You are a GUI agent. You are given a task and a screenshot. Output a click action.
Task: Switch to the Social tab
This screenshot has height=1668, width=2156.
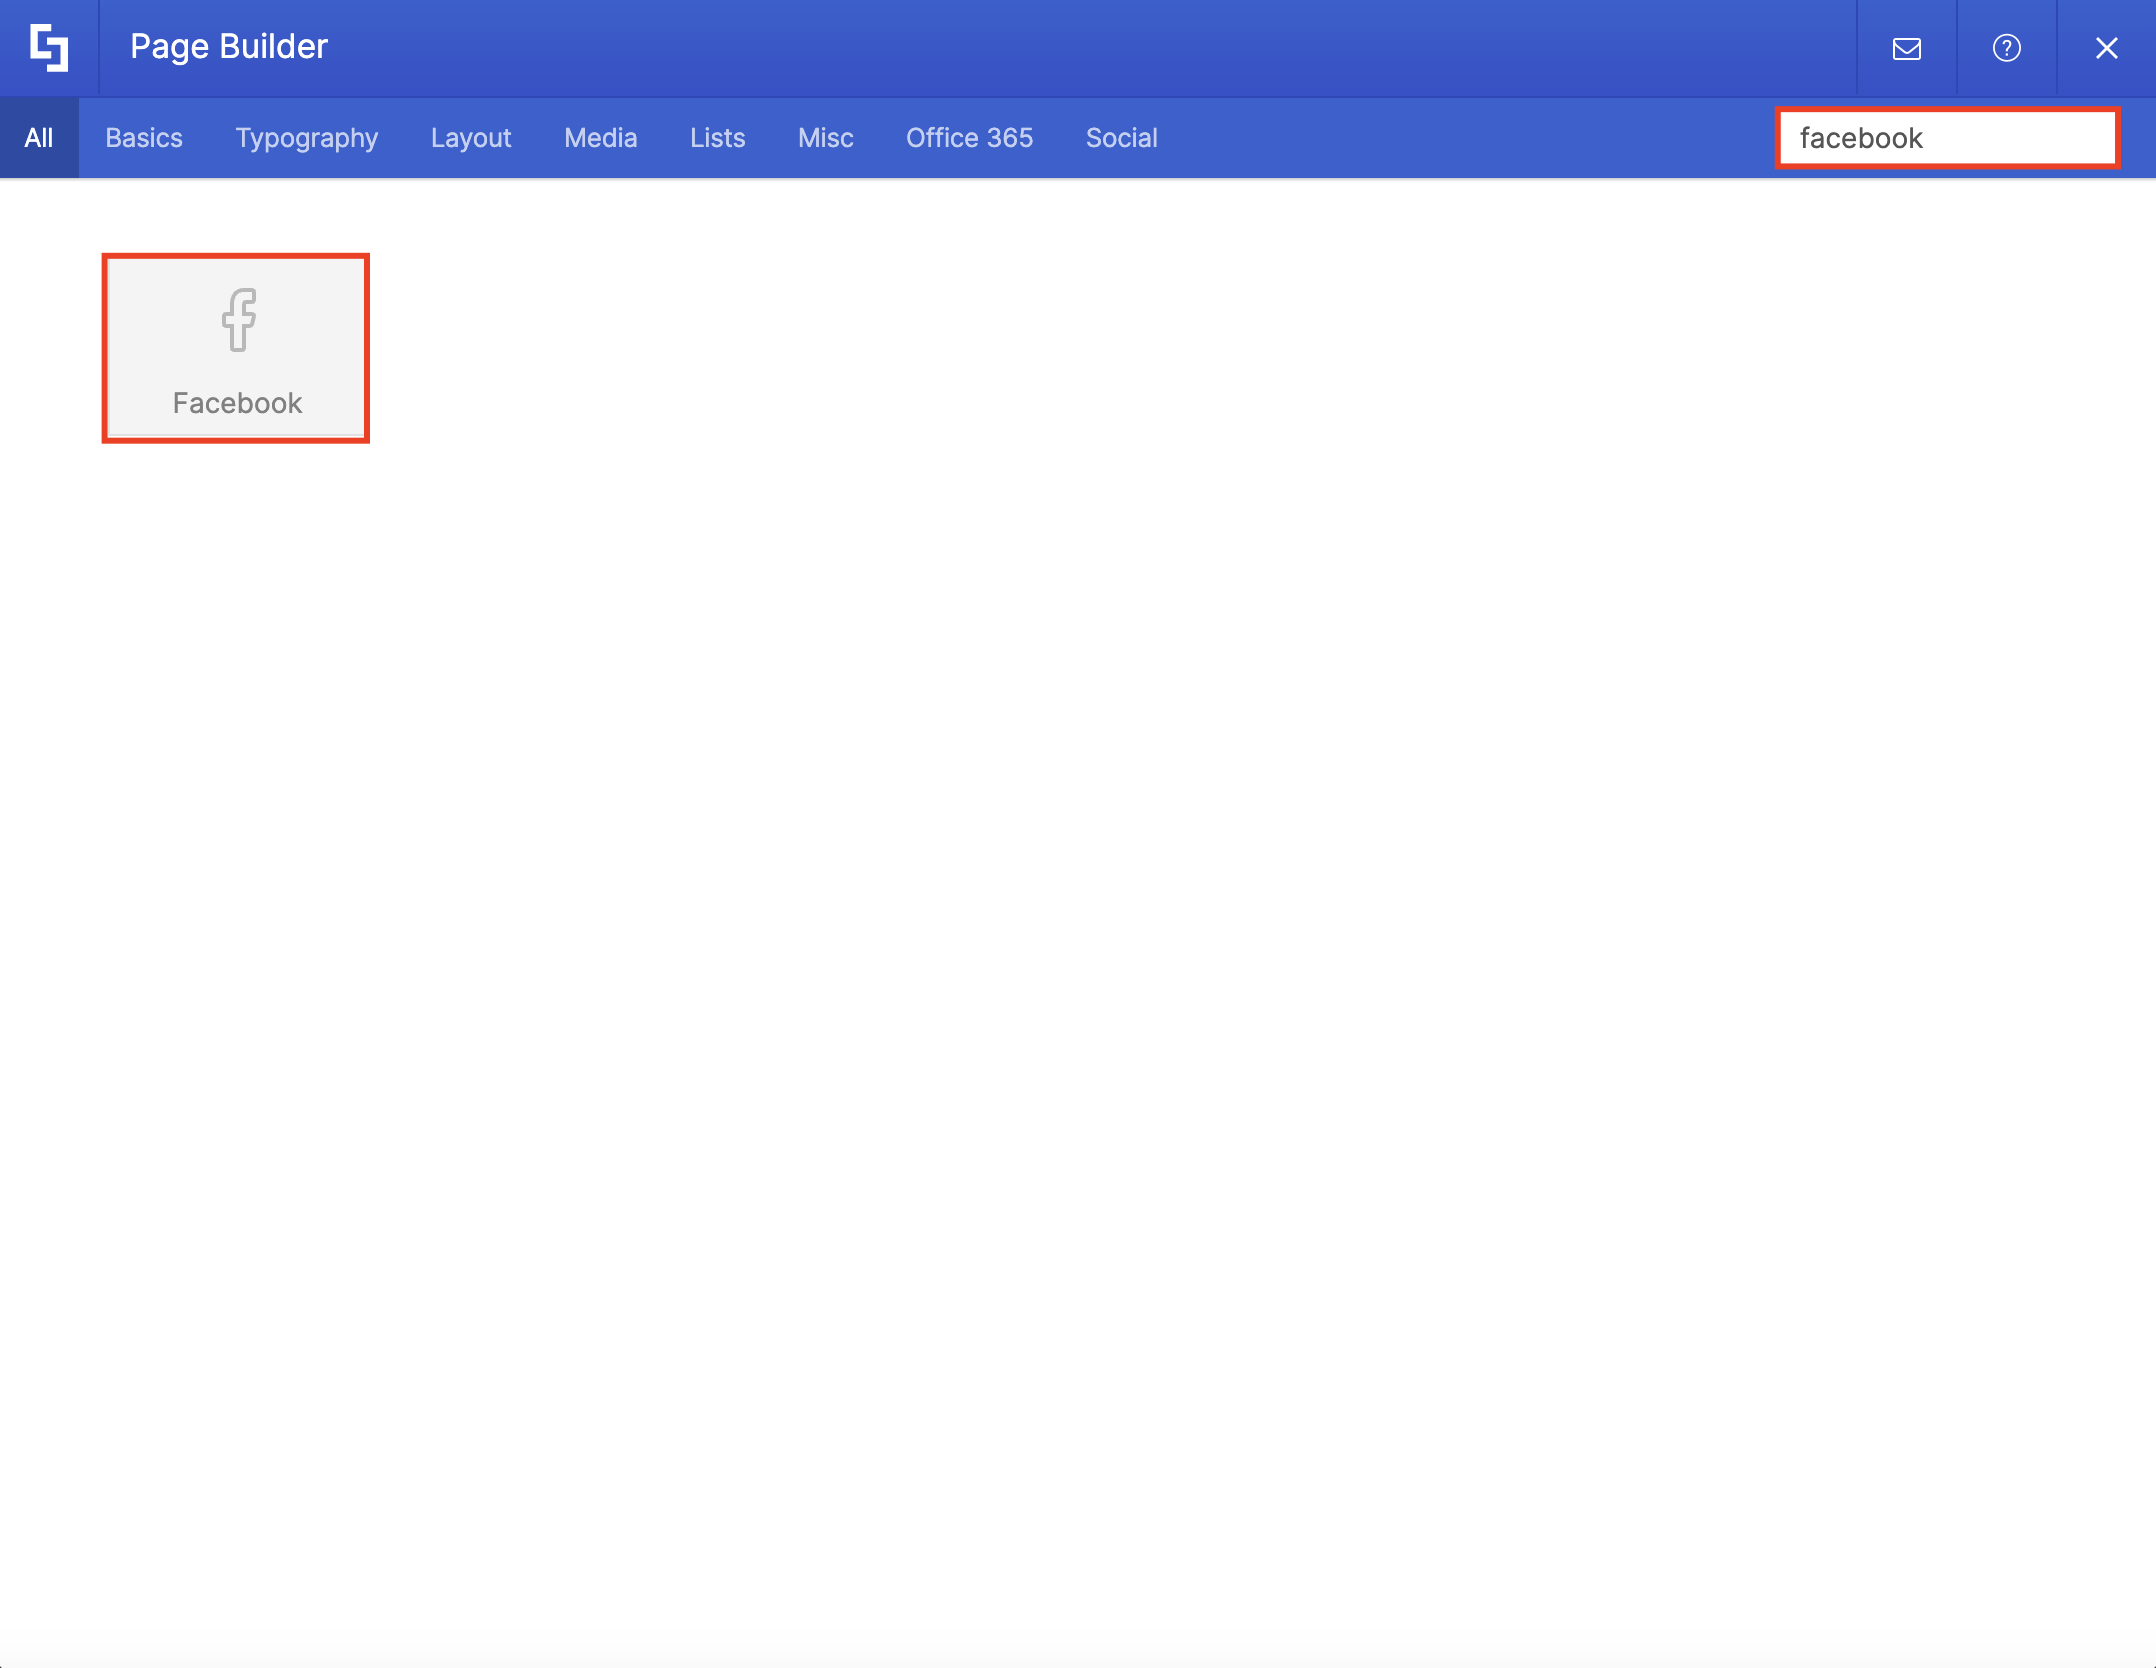(1121, 137)
